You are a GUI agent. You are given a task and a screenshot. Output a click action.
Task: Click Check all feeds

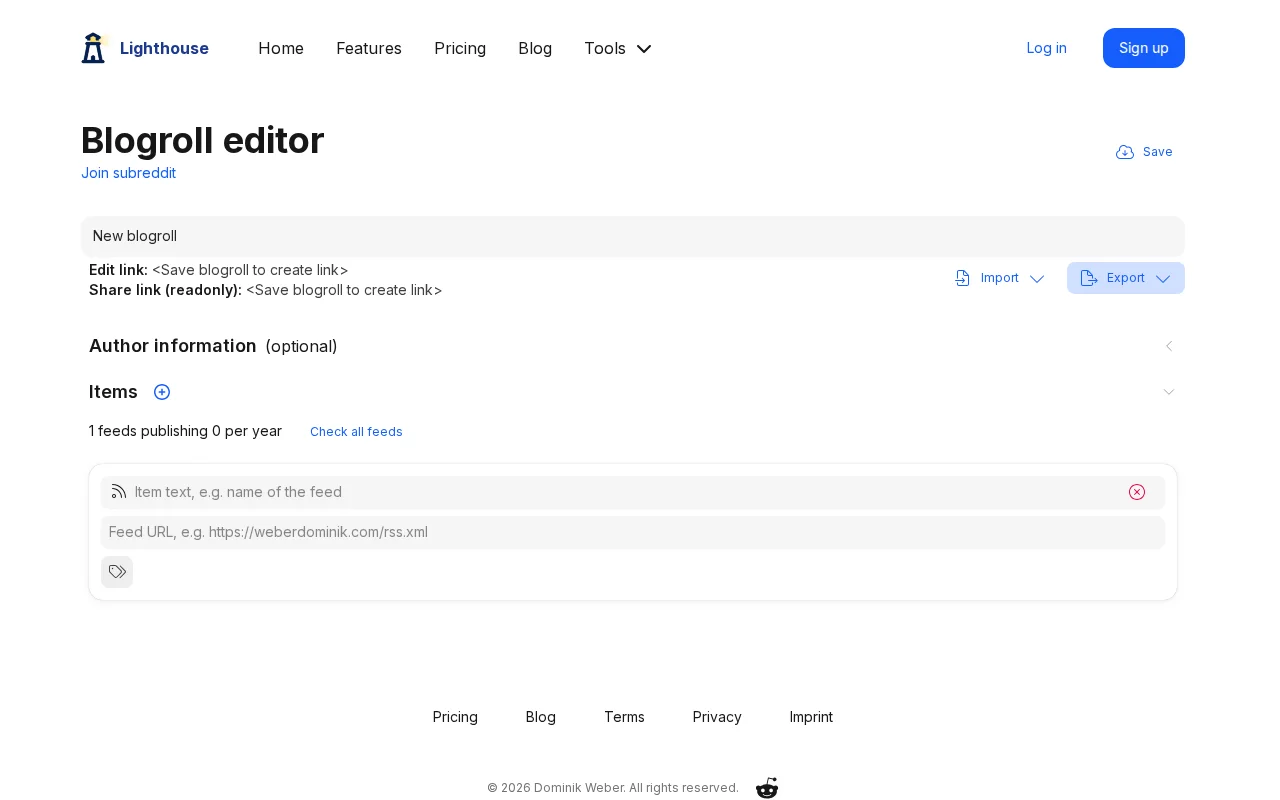click(x=356, y=432)
